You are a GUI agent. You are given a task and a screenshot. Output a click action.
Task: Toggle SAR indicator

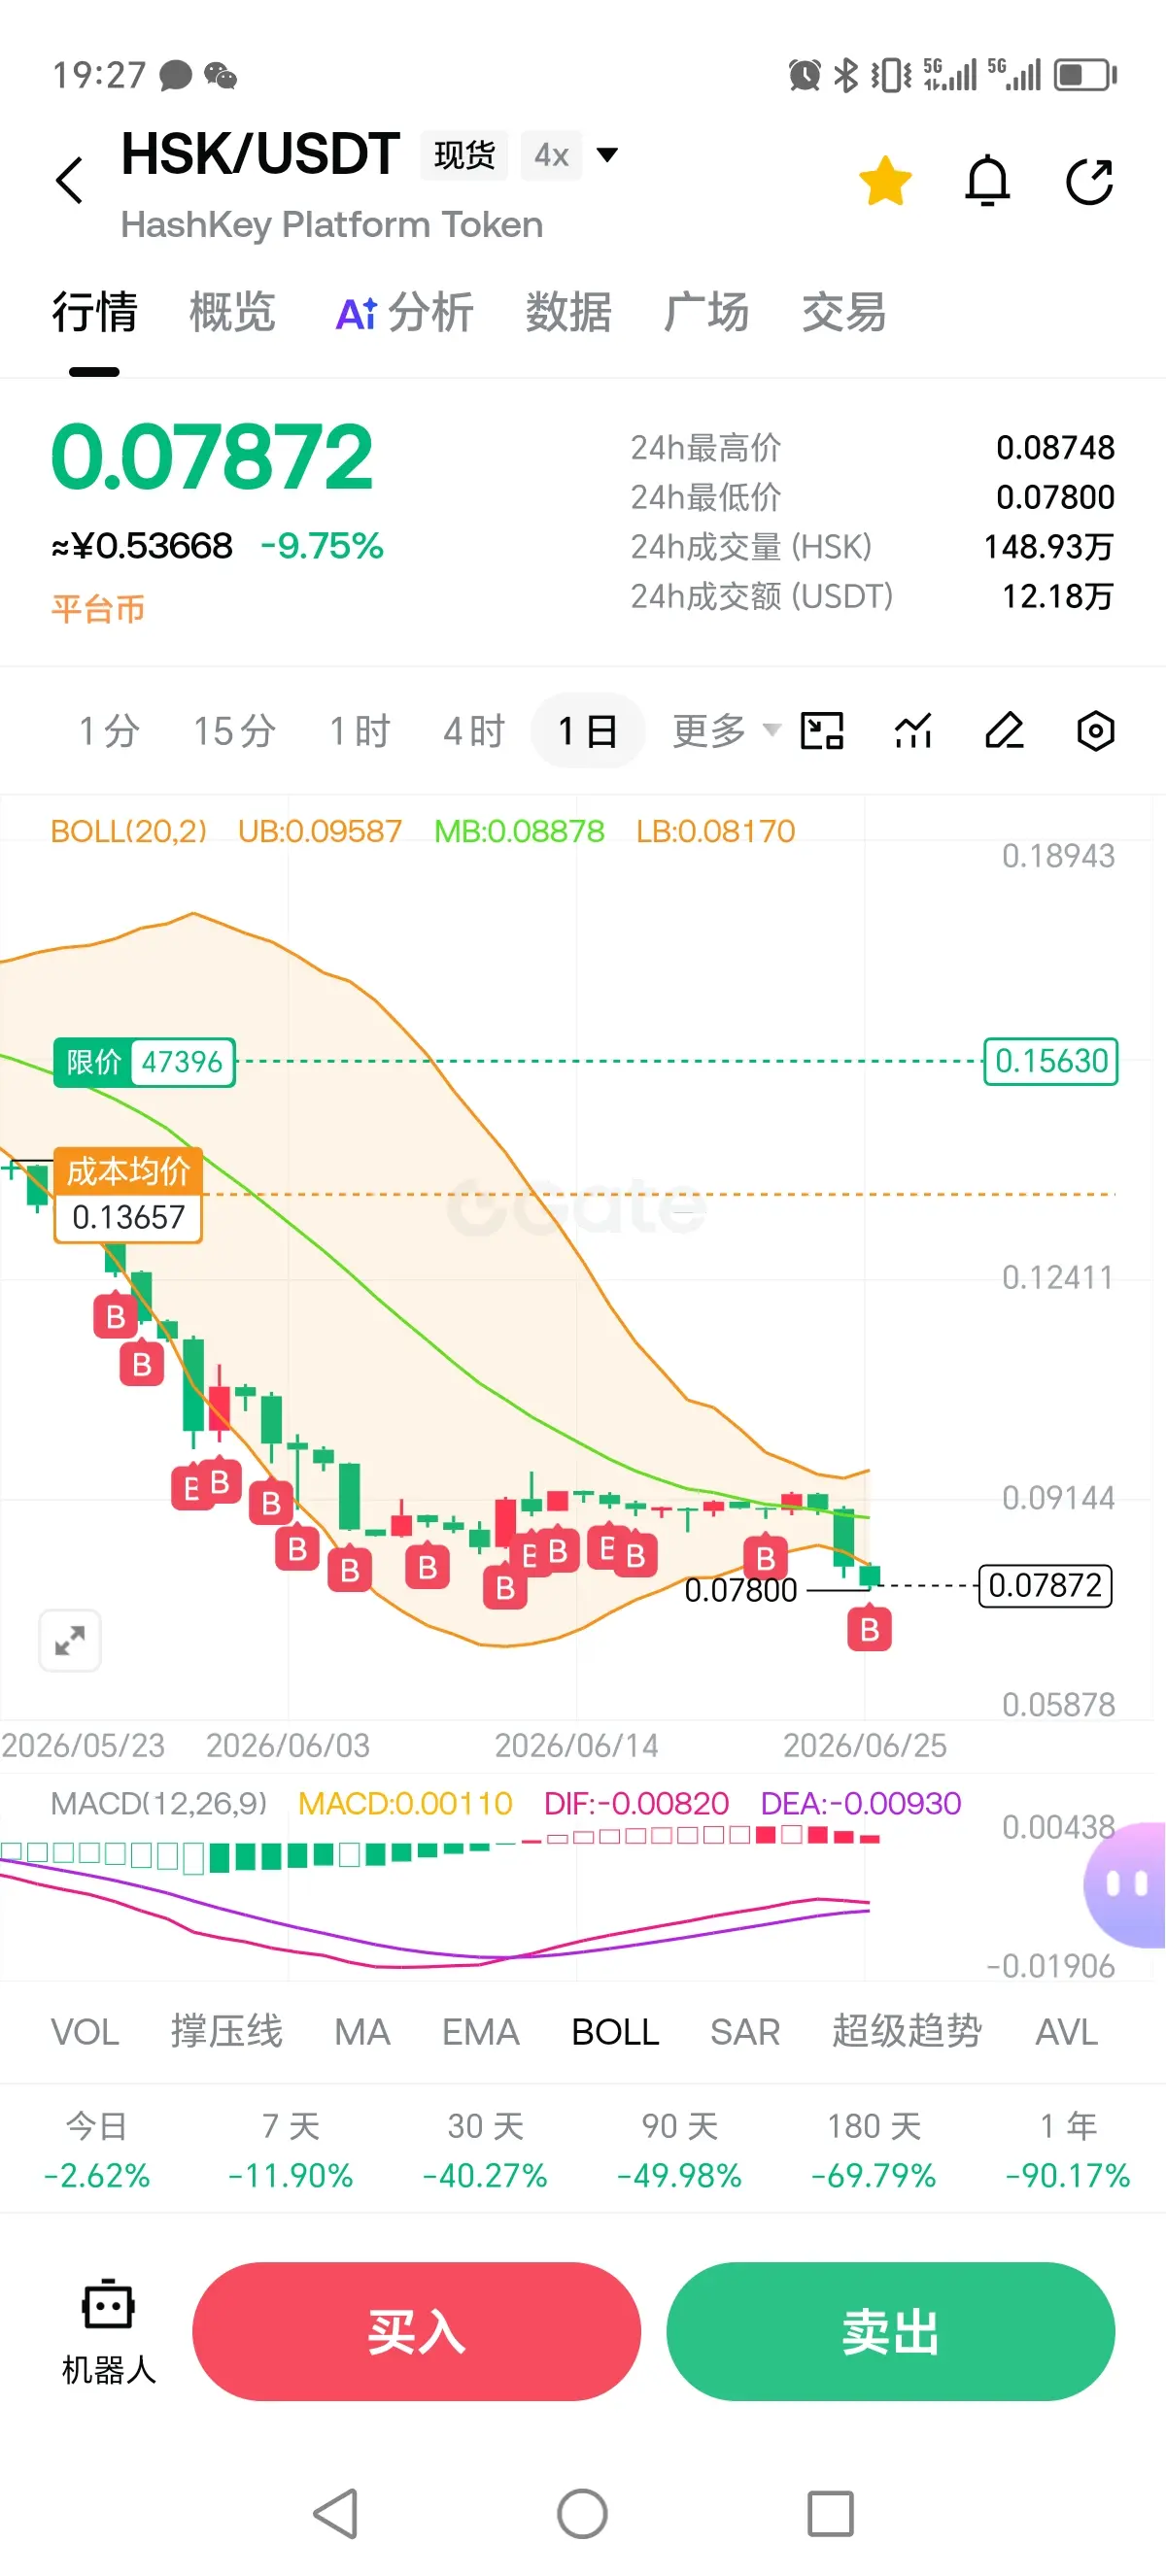(x=745, y=2032)
